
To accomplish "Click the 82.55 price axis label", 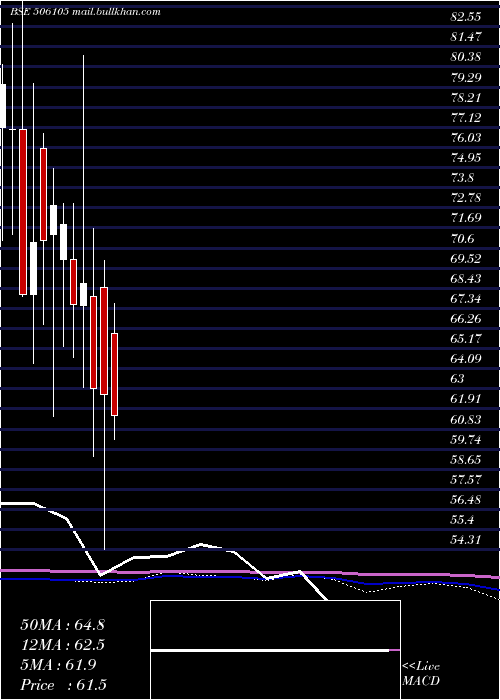I will [466, 17].
